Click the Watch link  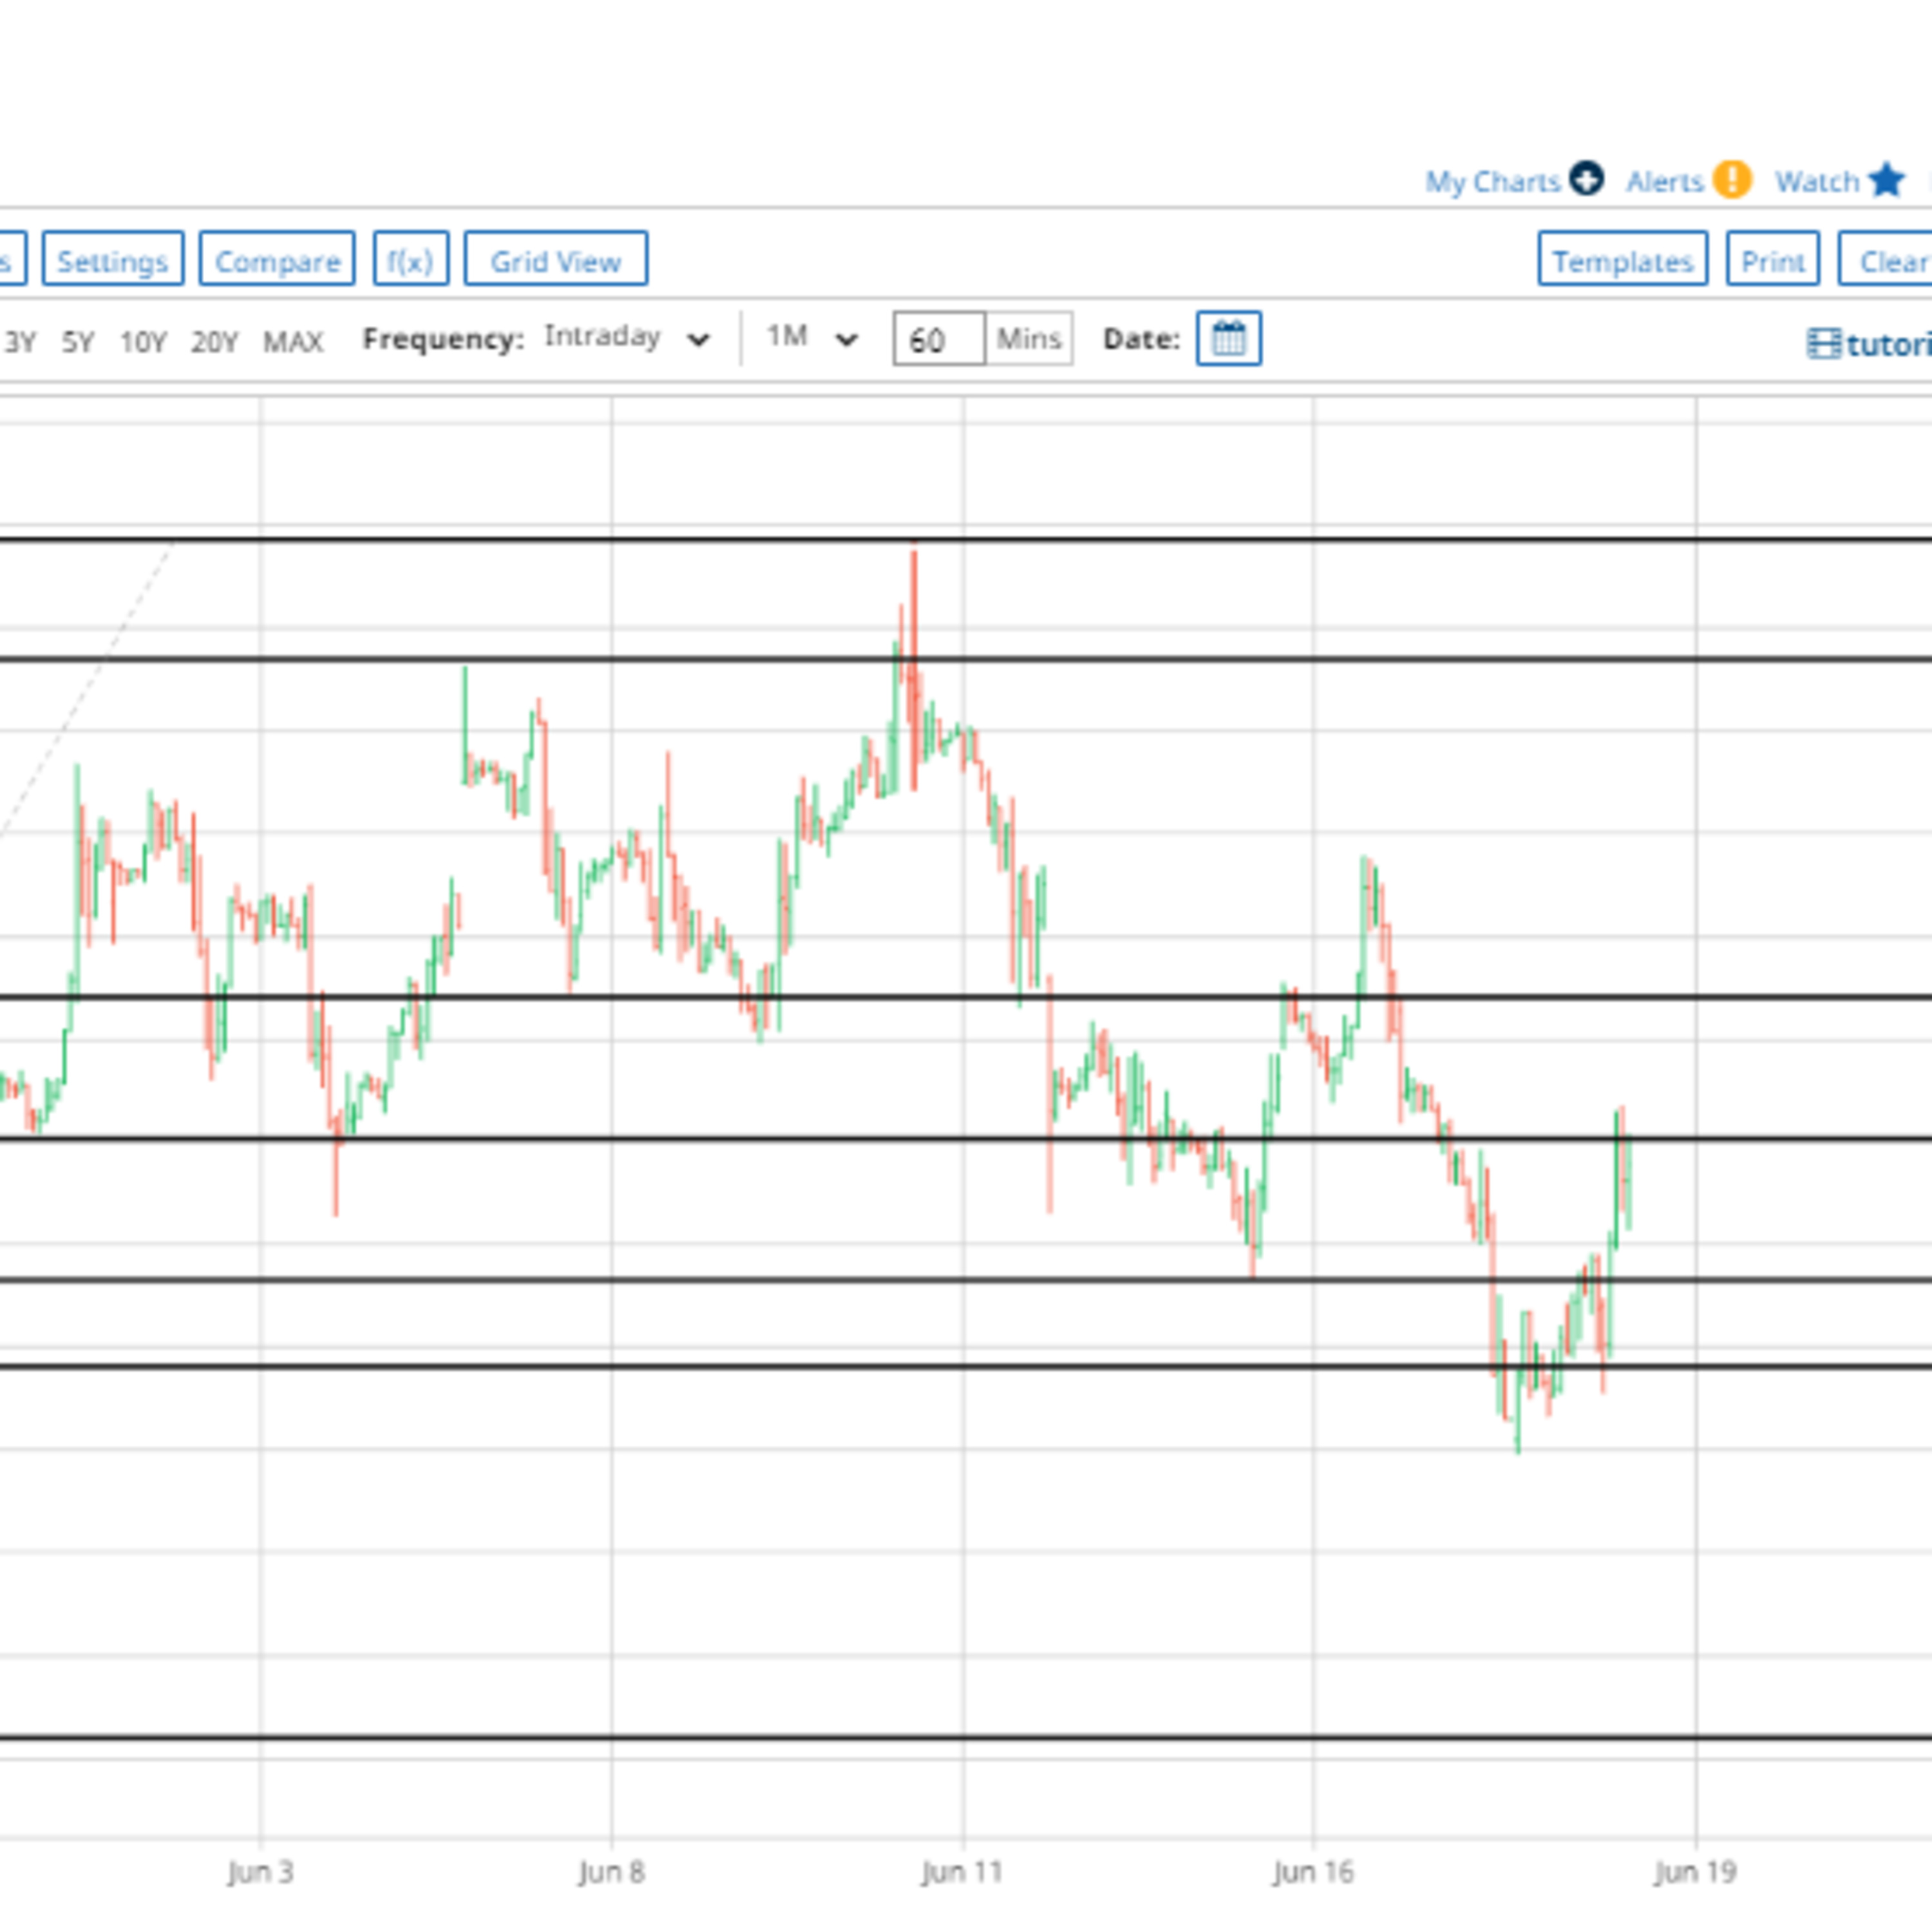(1817, 182)
